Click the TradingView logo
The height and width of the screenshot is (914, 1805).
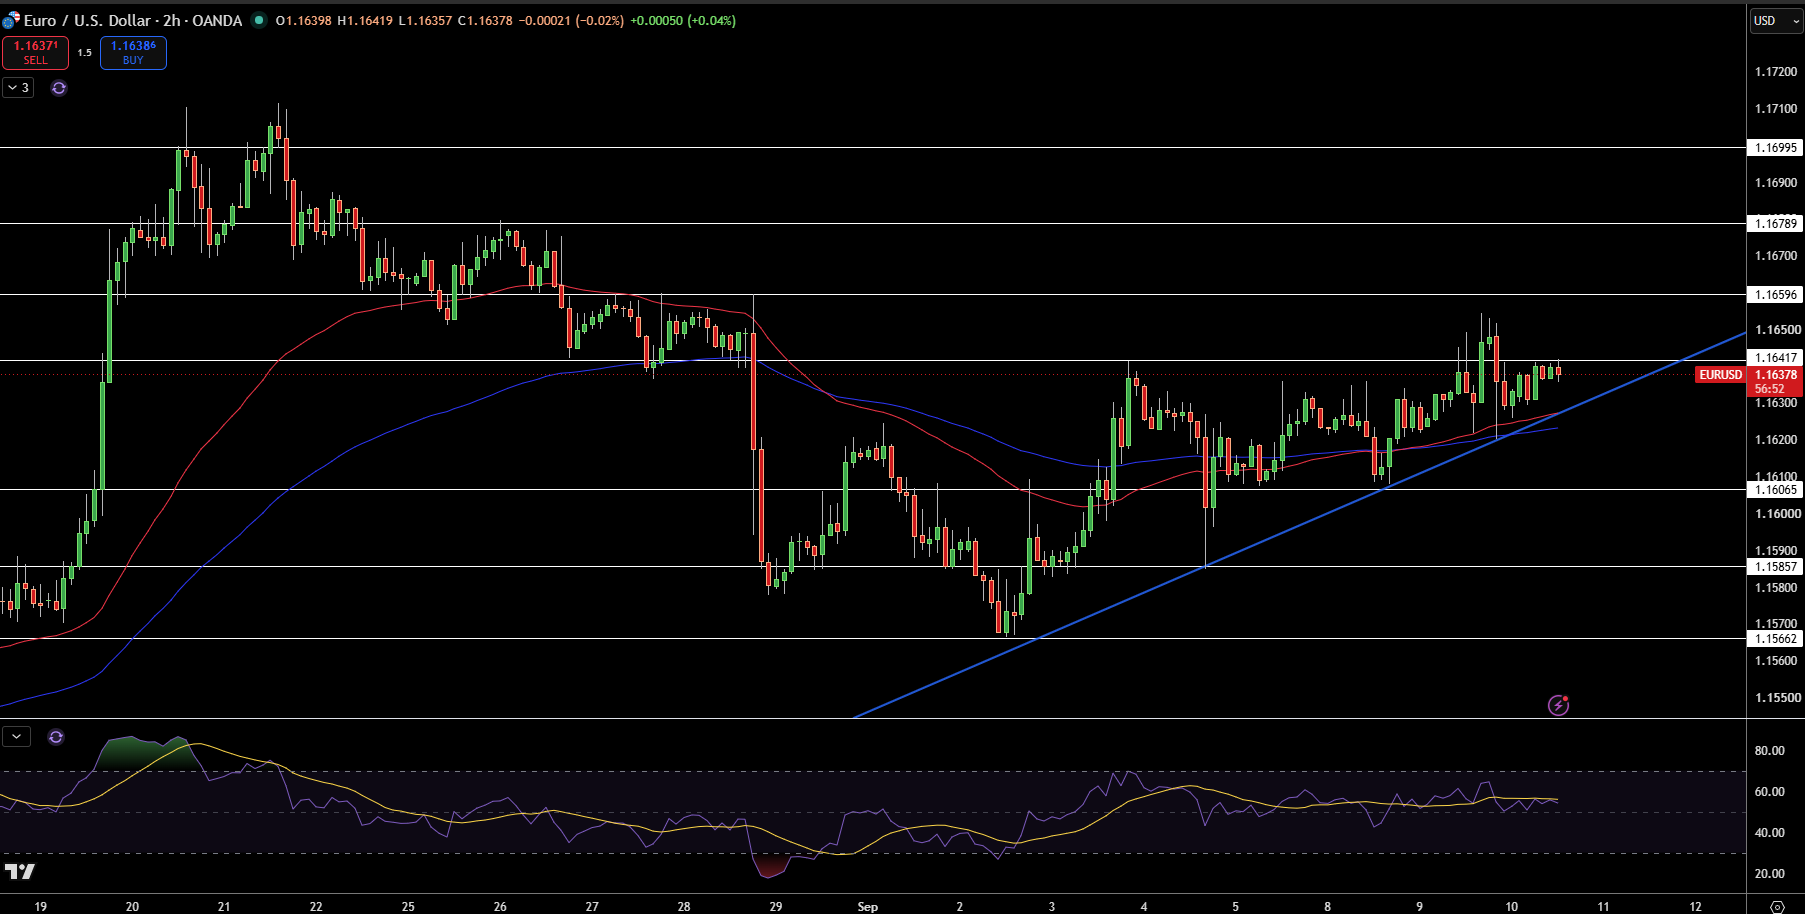pyautogui.click(x=20, y=872)
